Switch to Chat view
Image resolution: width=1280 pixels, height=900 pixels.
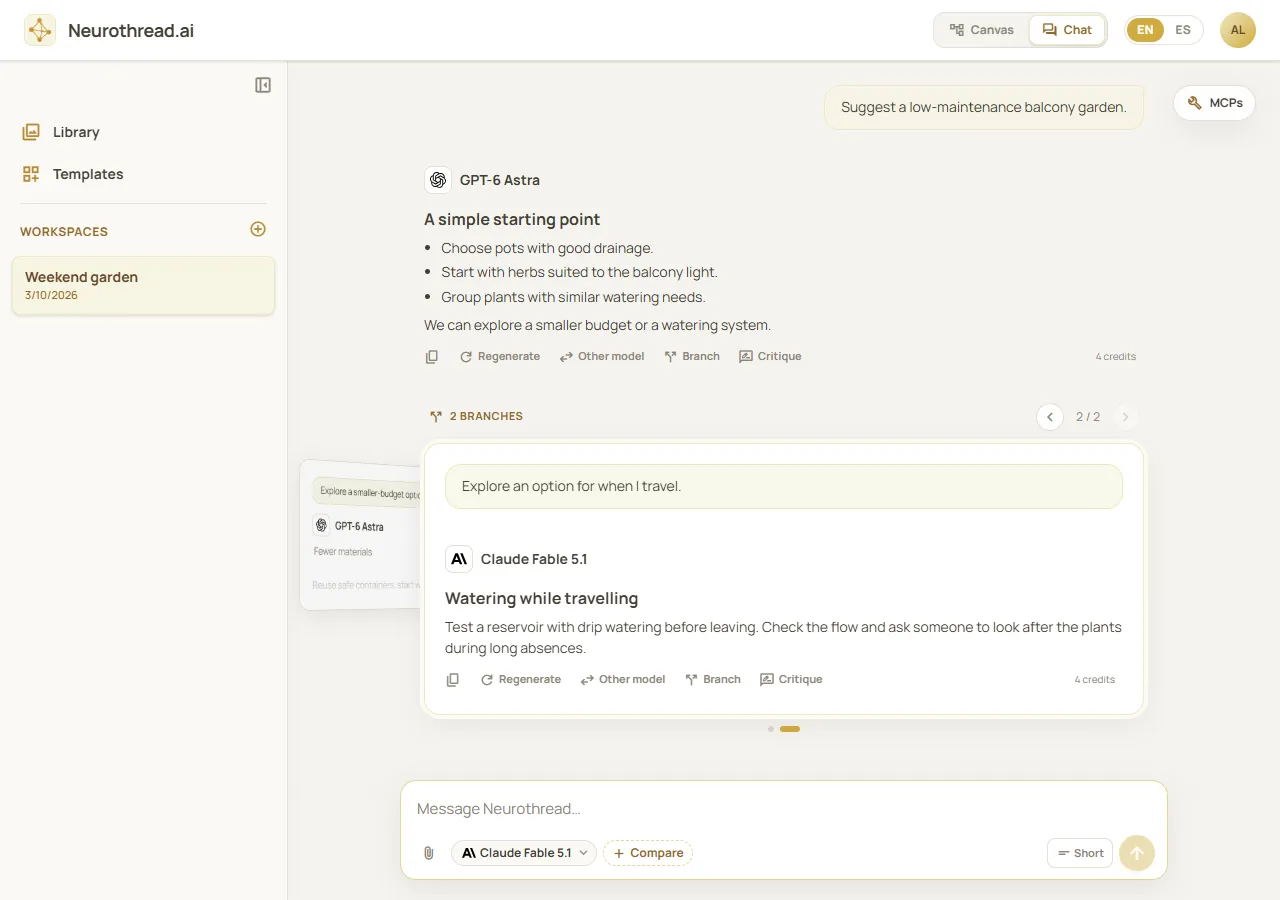(x=1067, y=30)
